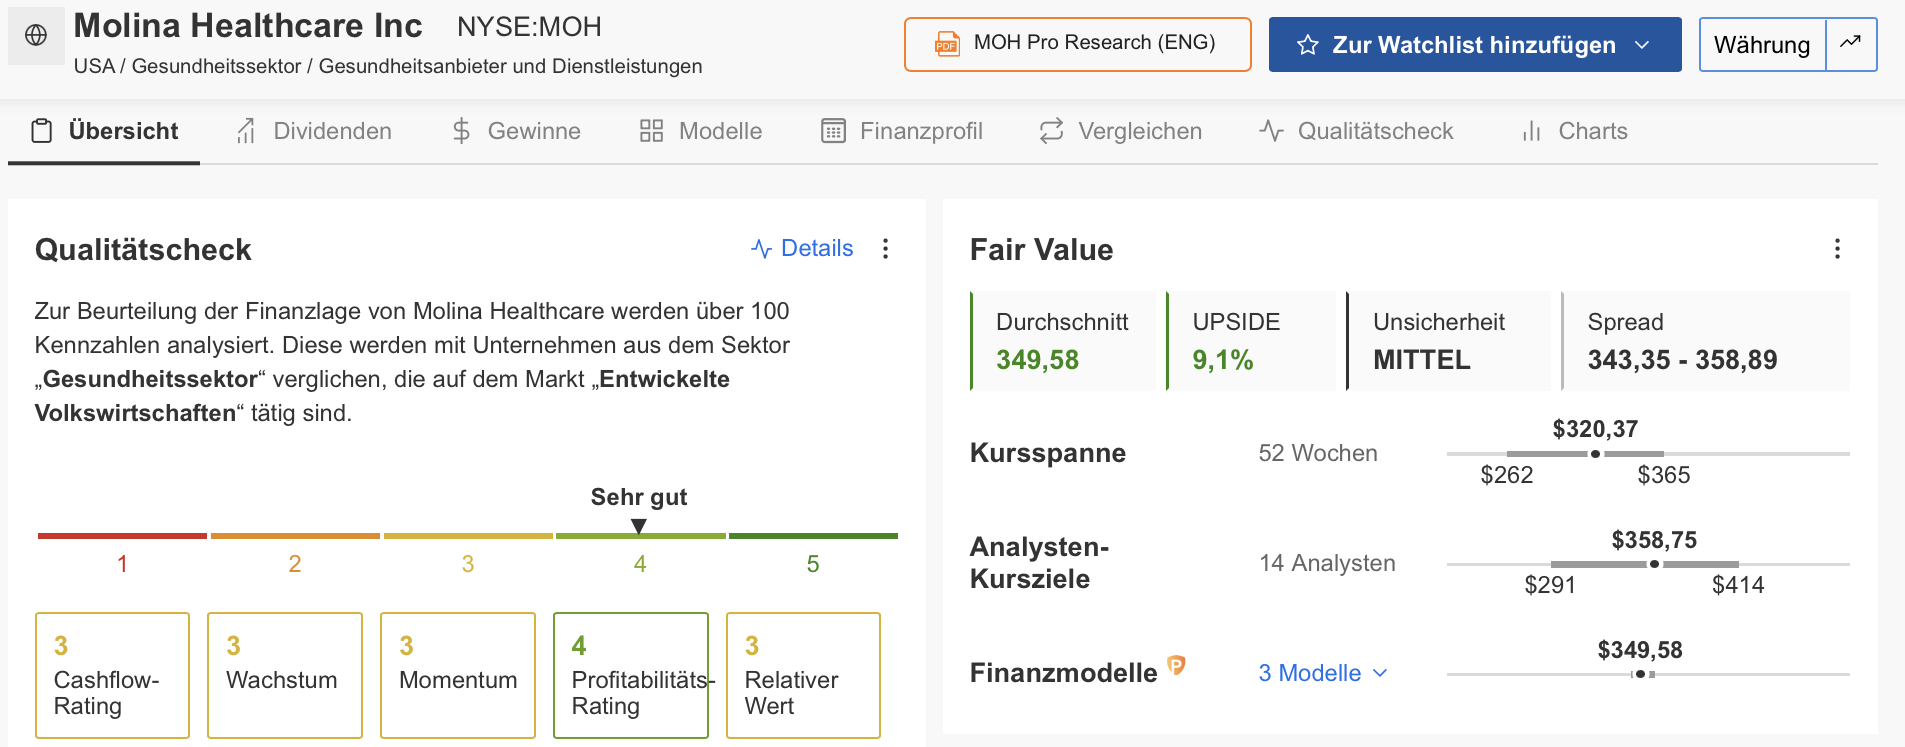
Task: Open the Qualitätscheck tab
Action: (x=1356, y=131)
